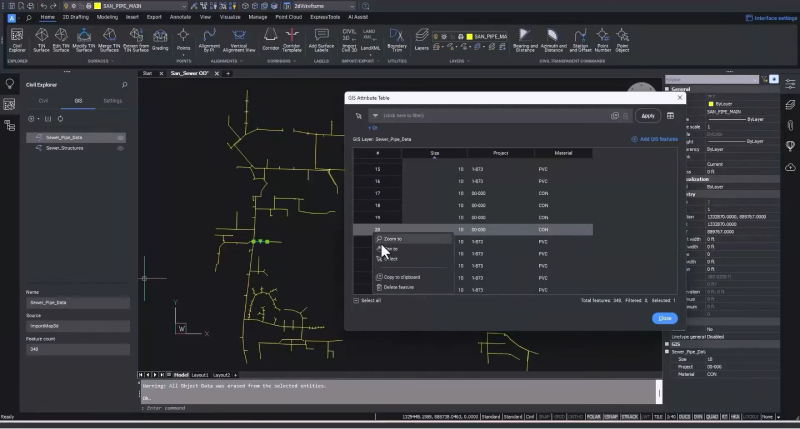Select the Modify TIN Surface tool
The width and height of the screenshot is (800, 429).
(x=84, y=40)
